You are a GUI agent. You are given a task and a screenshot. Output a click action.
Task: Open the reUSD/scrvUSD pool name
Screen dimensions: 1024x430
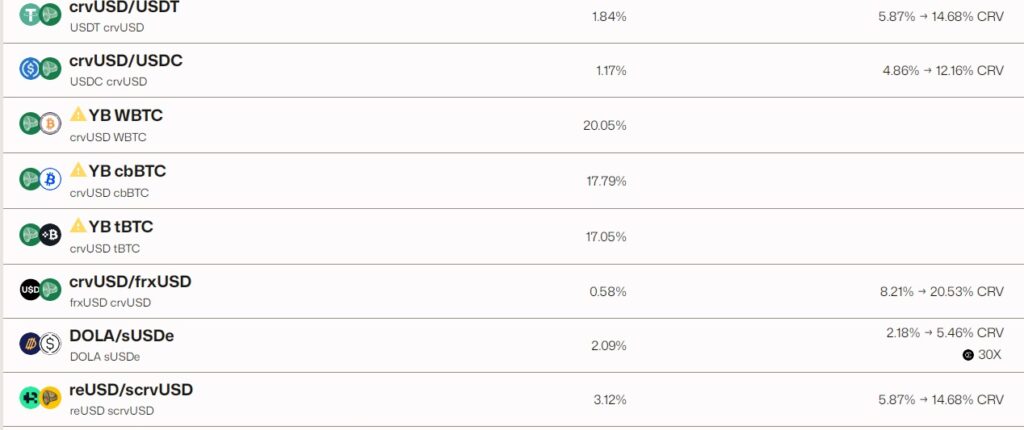click(131, 390)
